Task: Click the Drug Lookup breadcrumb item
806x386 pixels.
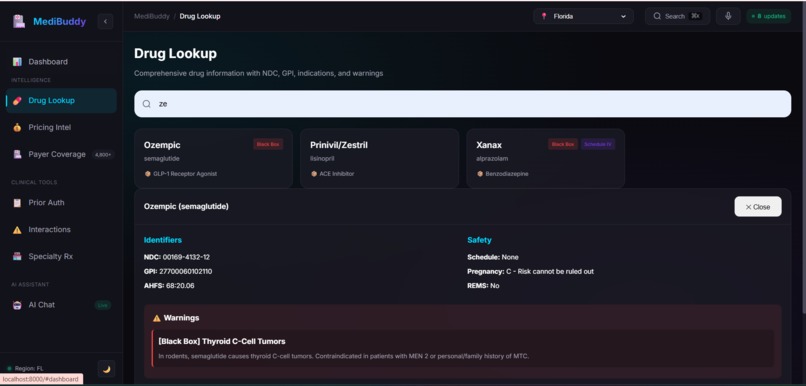Action: [200, 16]
